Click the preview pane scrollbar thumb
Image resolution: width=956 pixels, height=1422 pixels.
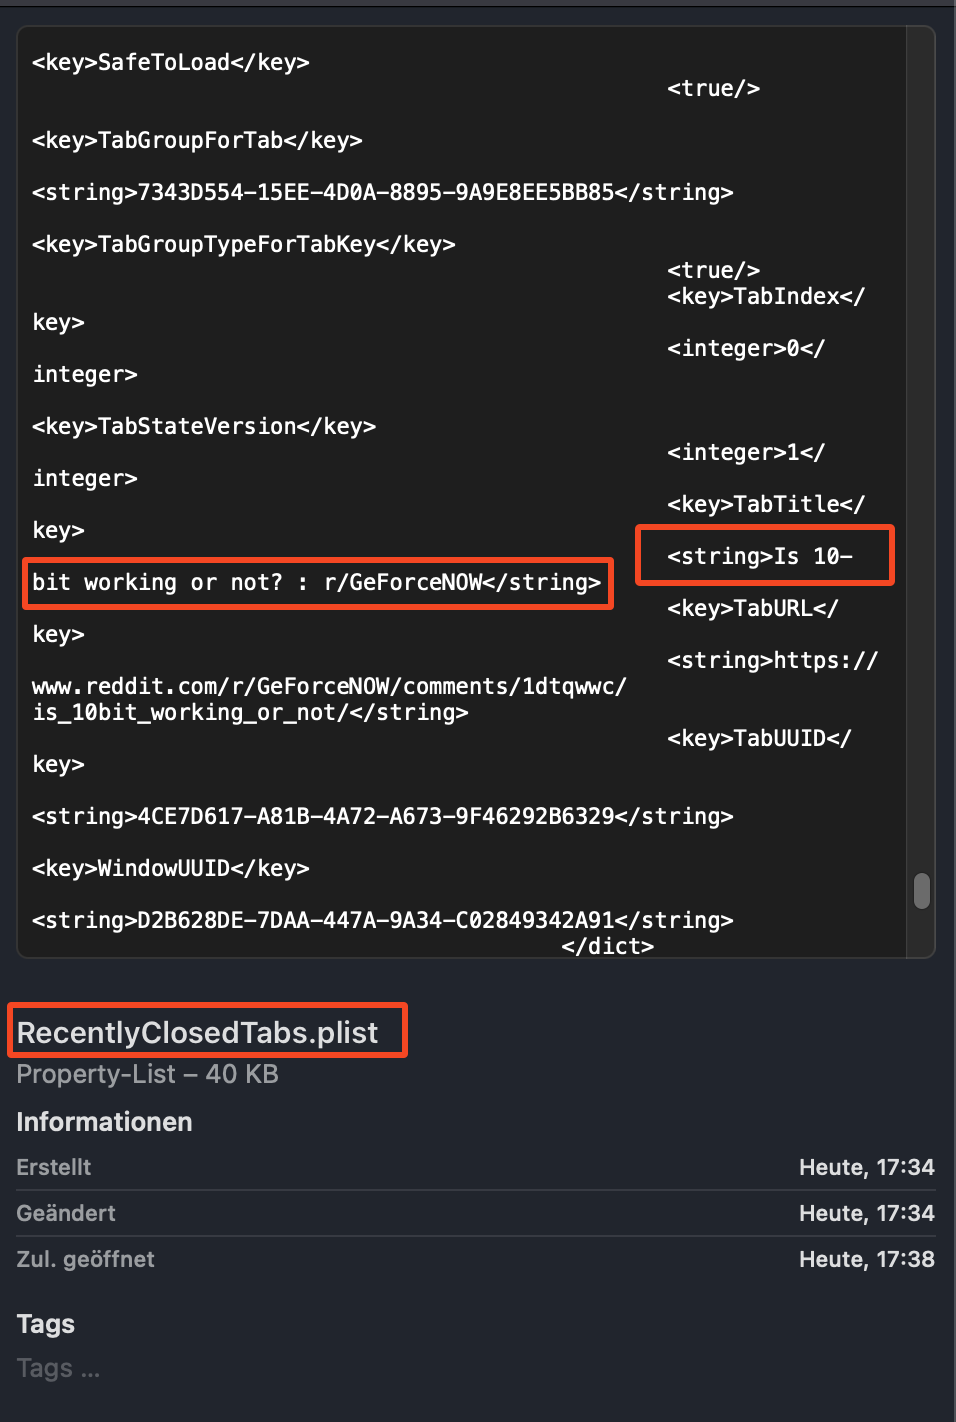922,891
